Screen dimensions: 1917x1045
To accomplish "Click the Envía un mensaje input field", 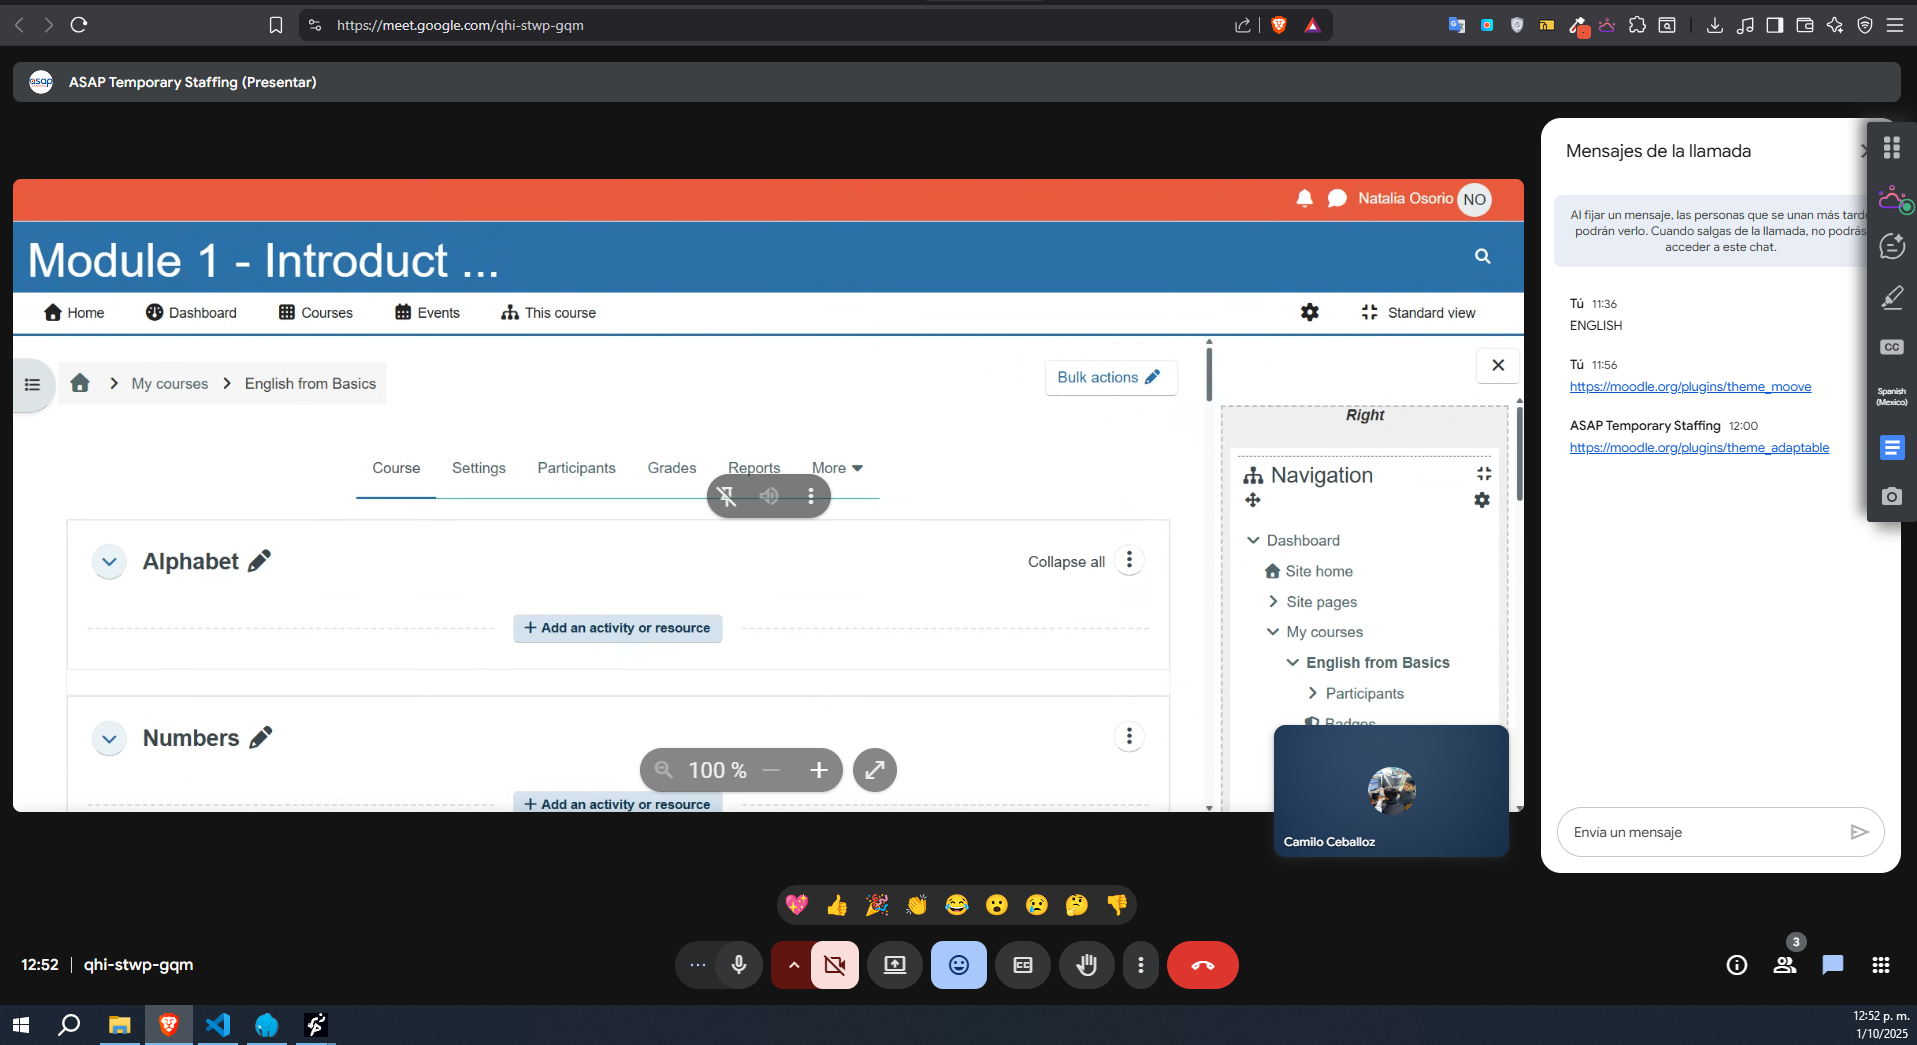I will [x=1700, y=832].
